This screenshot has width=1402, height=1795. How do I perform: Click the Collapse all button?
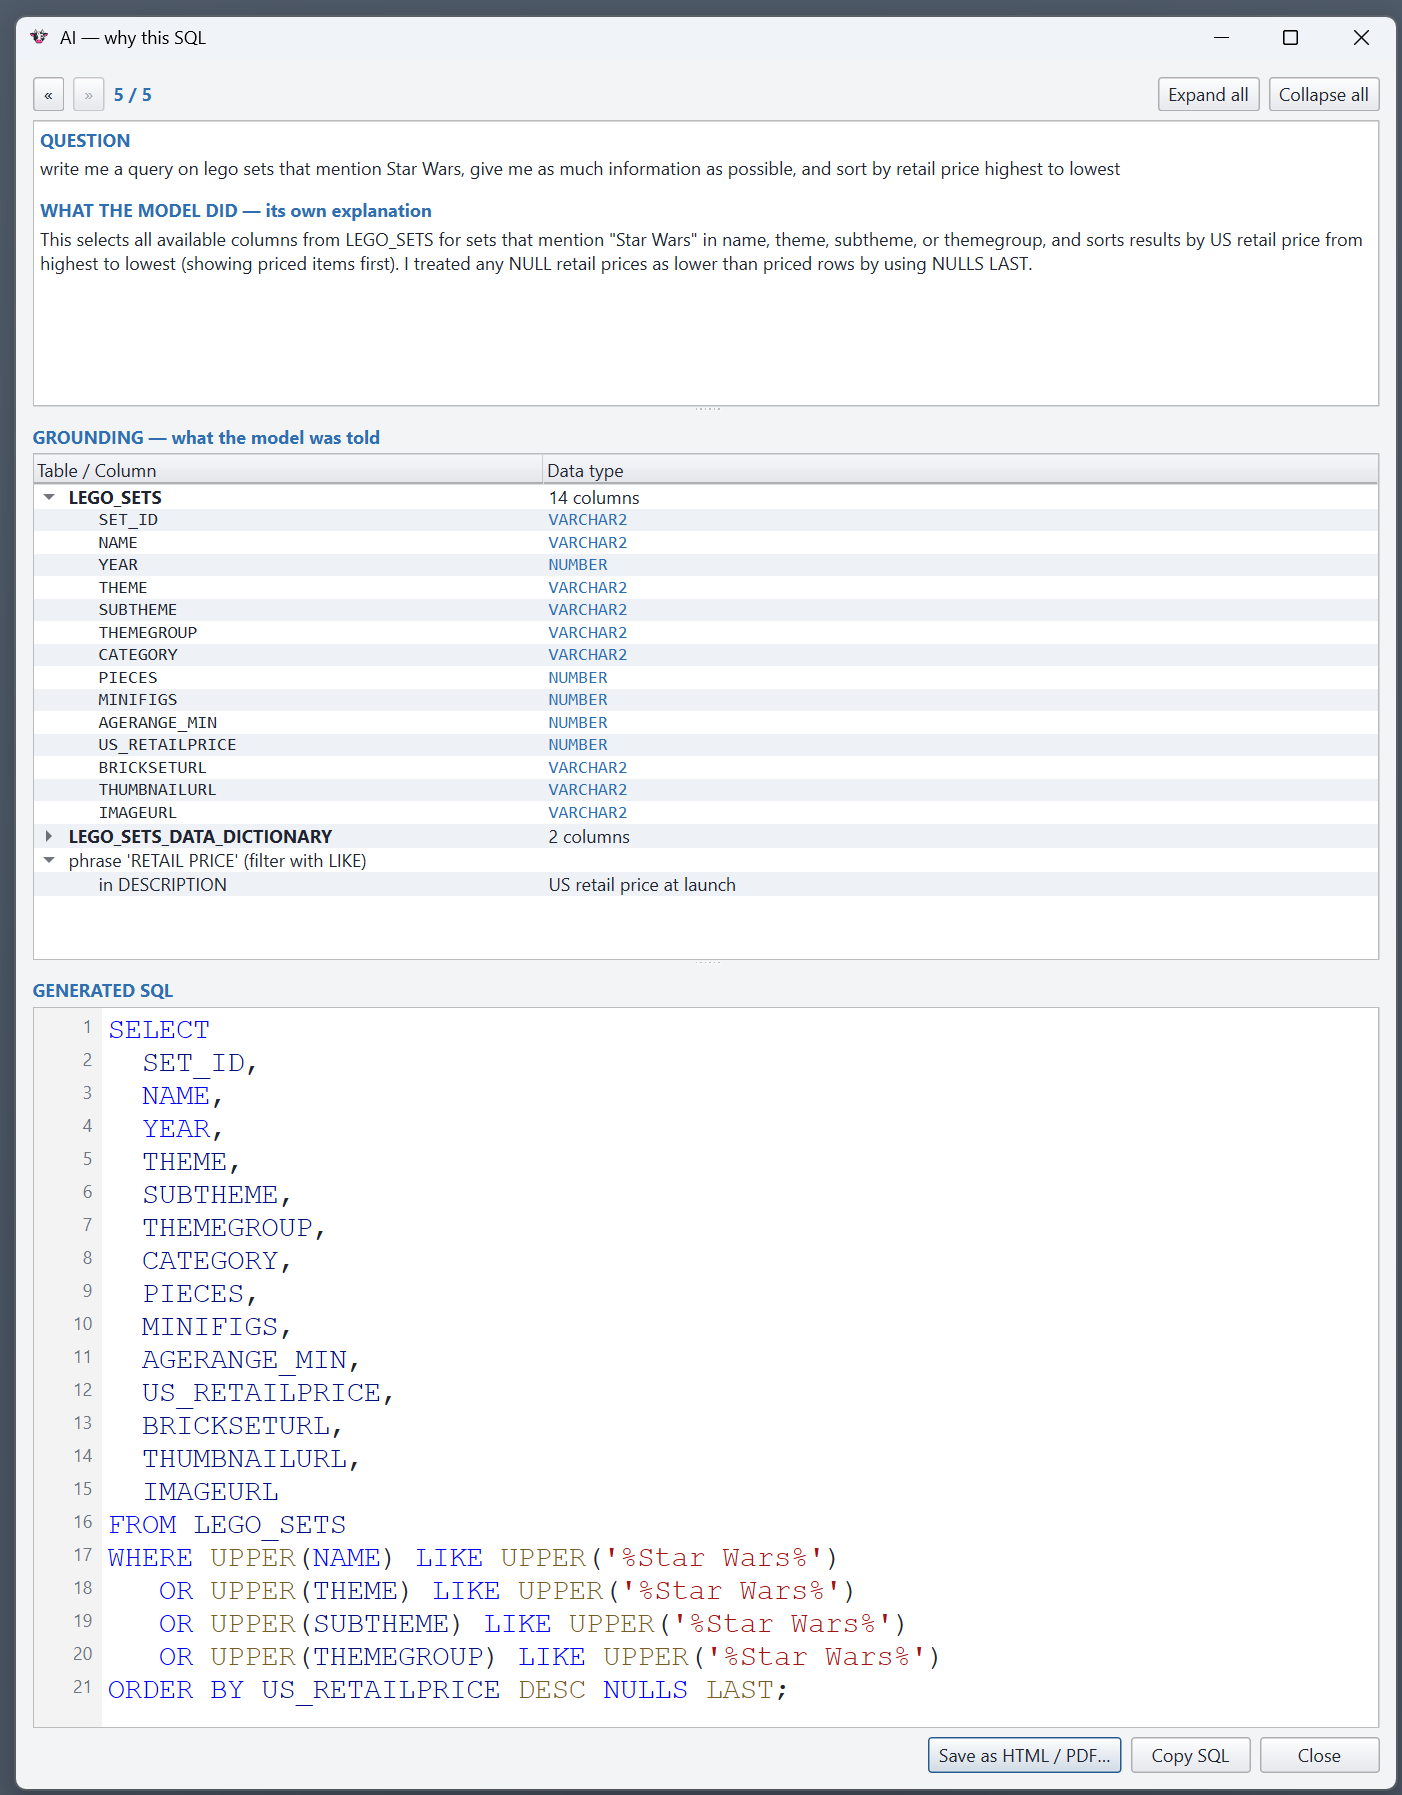1324,95
